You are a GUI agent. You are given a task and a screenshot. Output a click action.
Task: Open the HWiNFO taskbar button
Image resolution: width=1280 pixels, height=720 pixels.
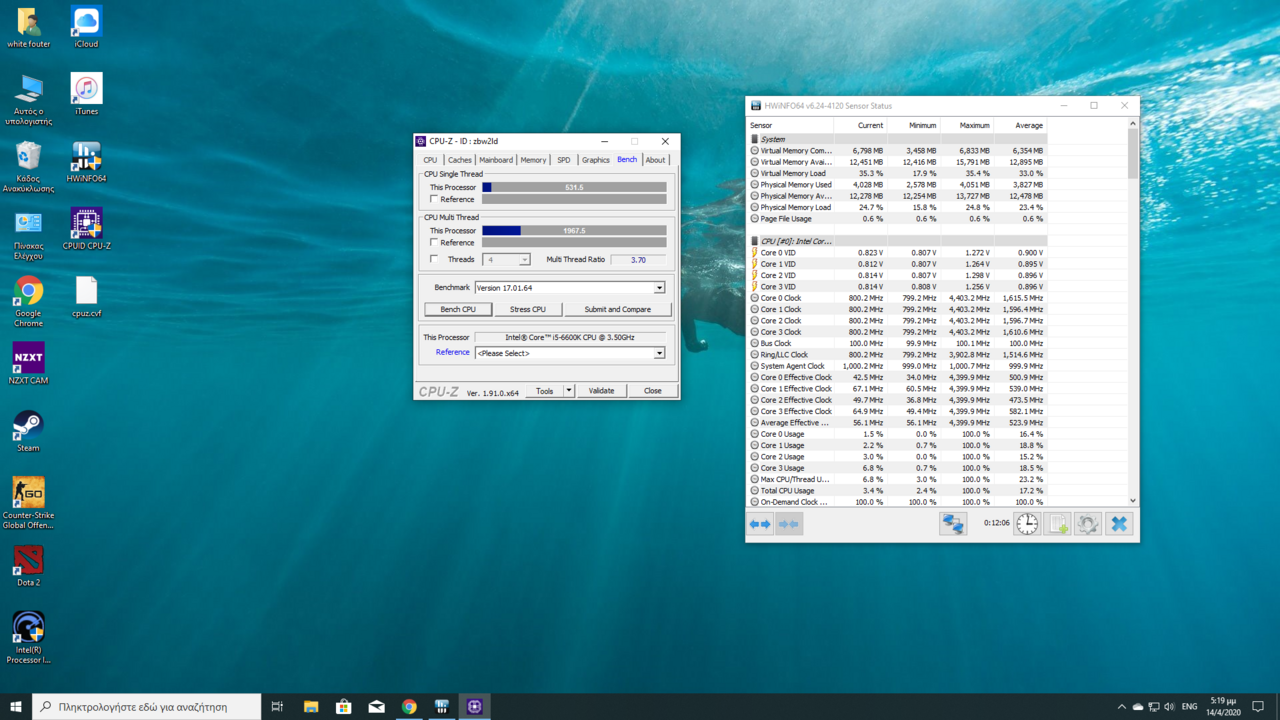point(441,706)
